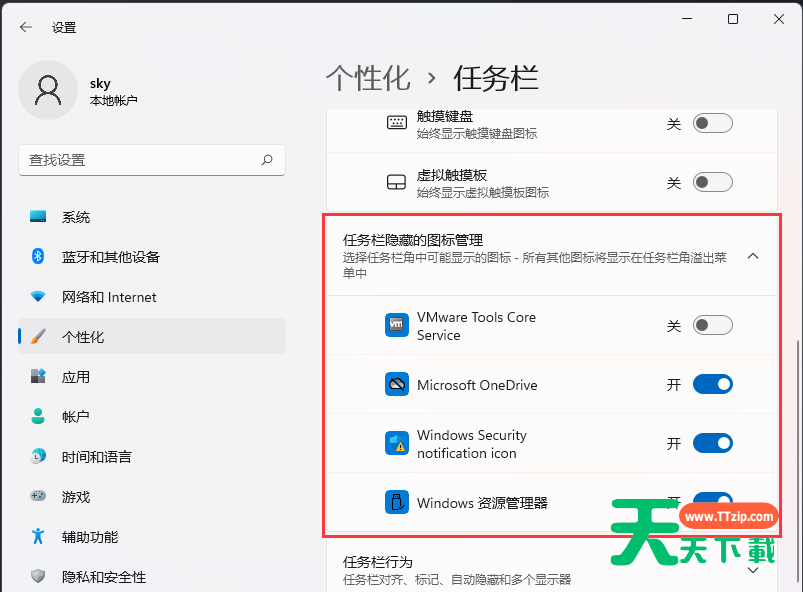The height and width of the screenshot is (592, 803).
Task: Click the Time and language globe icon
Action: click(x=38, y=456)
